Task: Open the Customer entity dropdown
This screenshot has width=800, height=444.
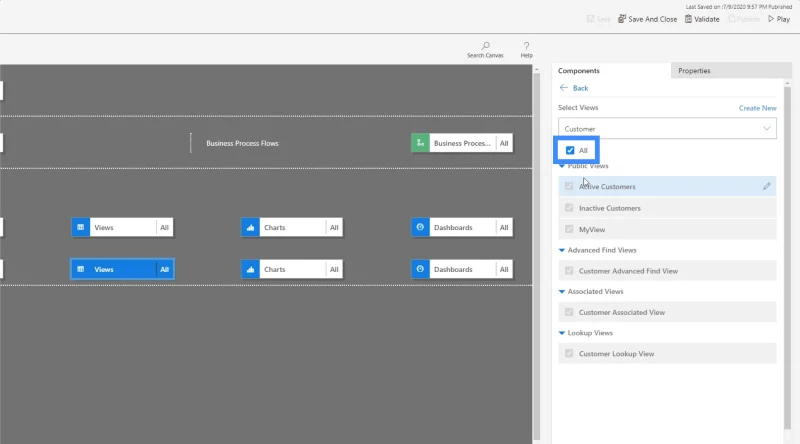Action: click(667, 129)
